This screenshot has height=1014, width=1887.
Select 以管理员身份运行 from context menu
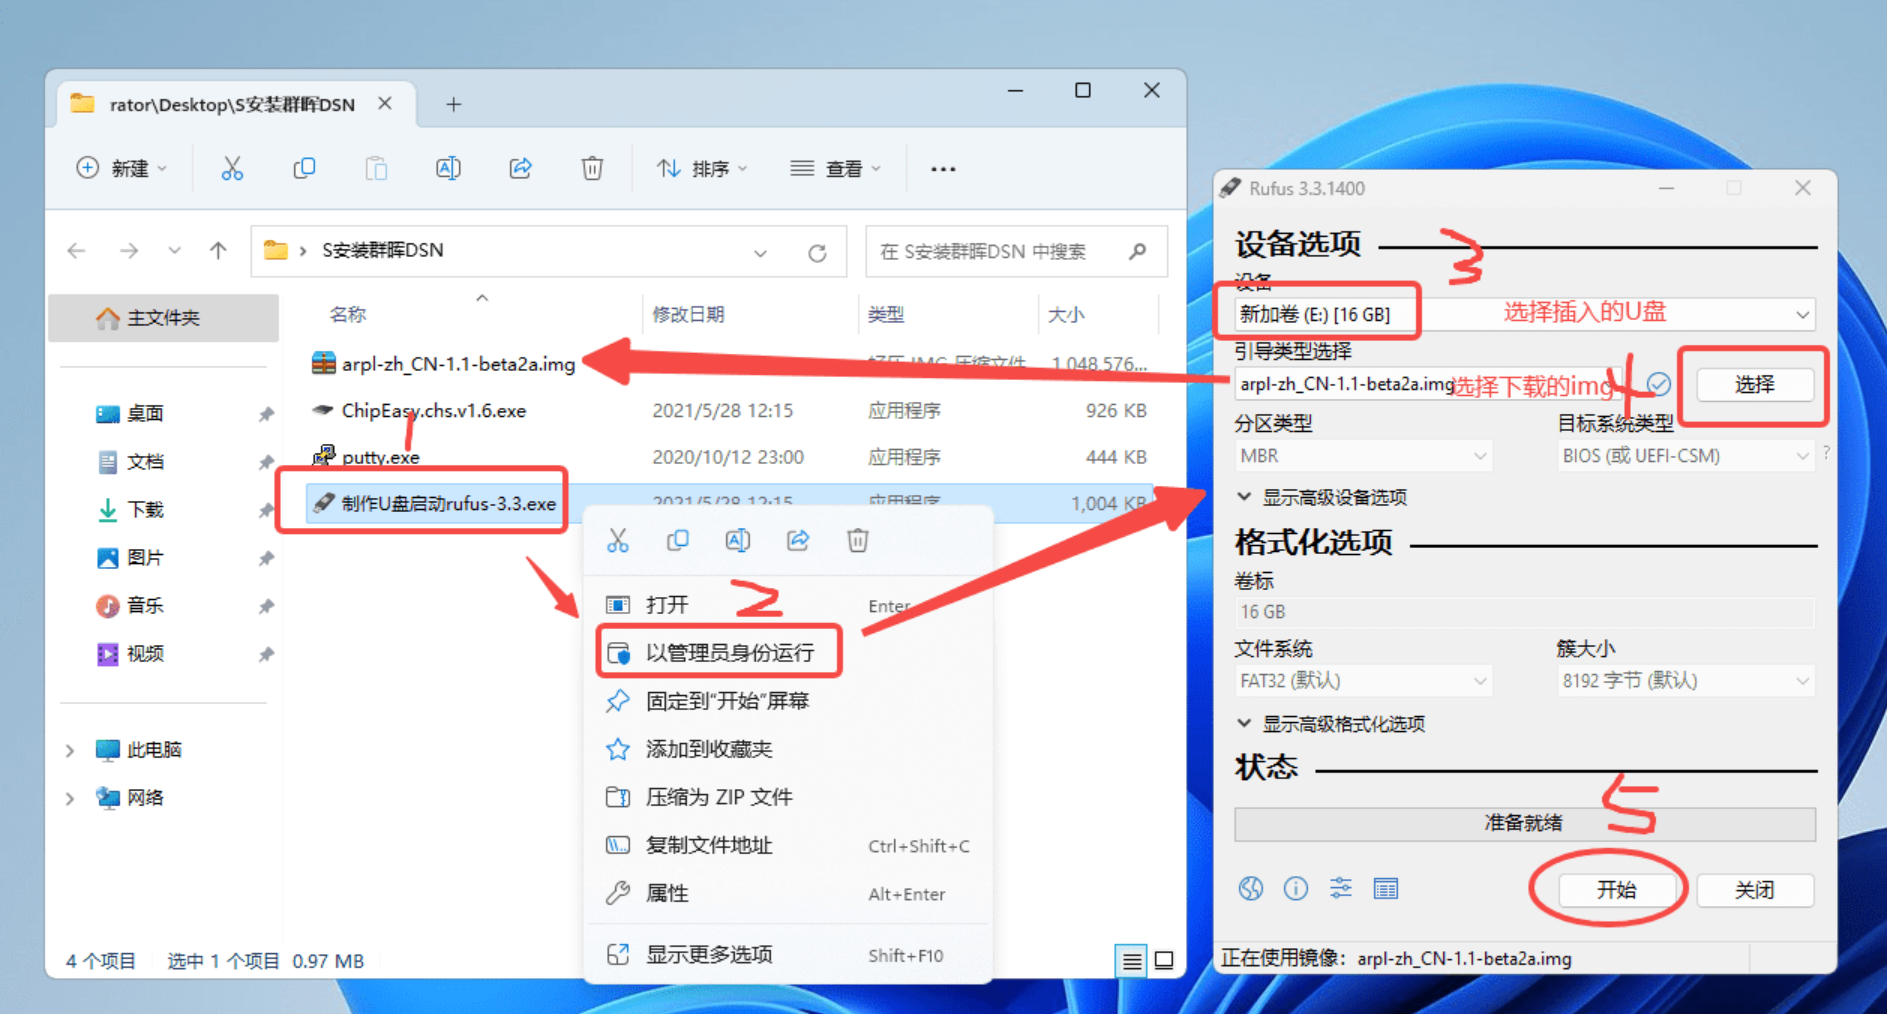click(729, 653)
